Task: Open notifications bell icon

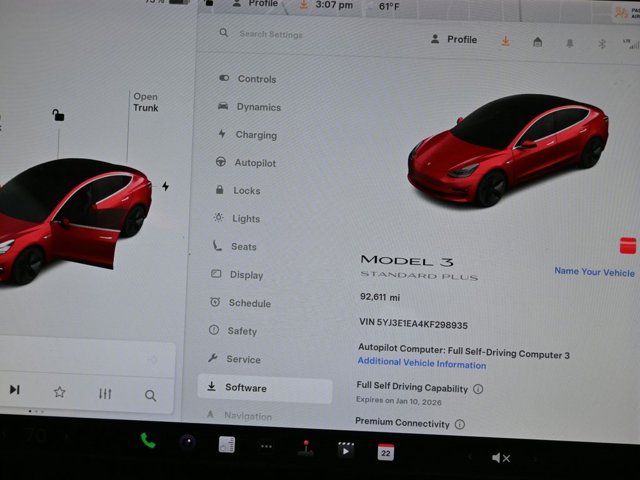Action: (x=570, y=43)
